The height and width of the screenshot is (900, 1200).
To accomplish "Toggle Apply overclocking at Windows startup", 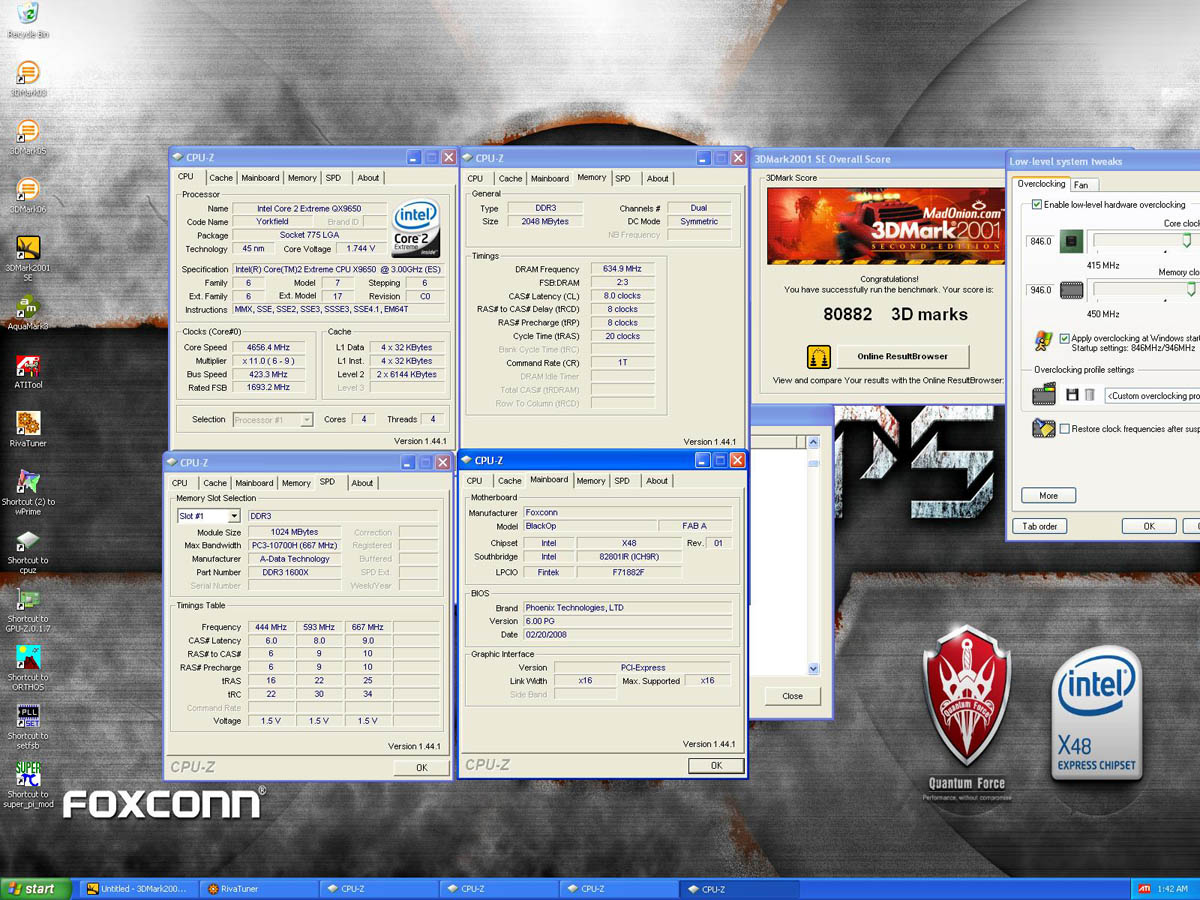I will 1064,338.
